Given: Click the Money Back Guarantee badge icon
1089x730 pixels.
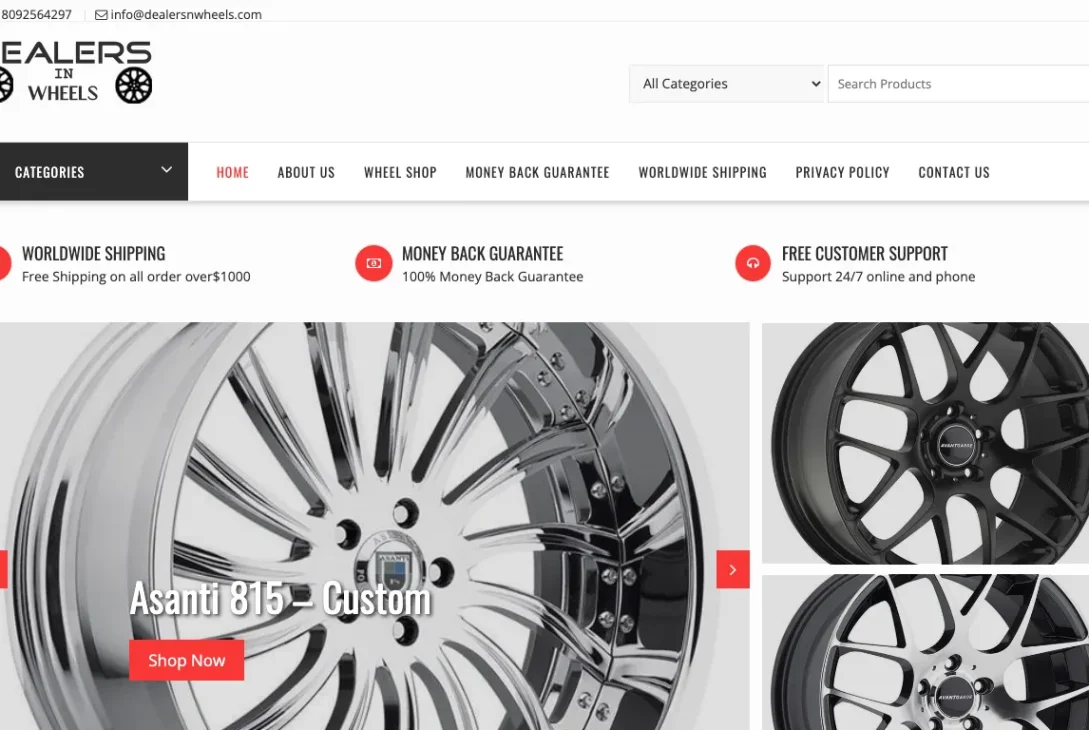Looking at the screenshot, I should click(x=373, y=263).
